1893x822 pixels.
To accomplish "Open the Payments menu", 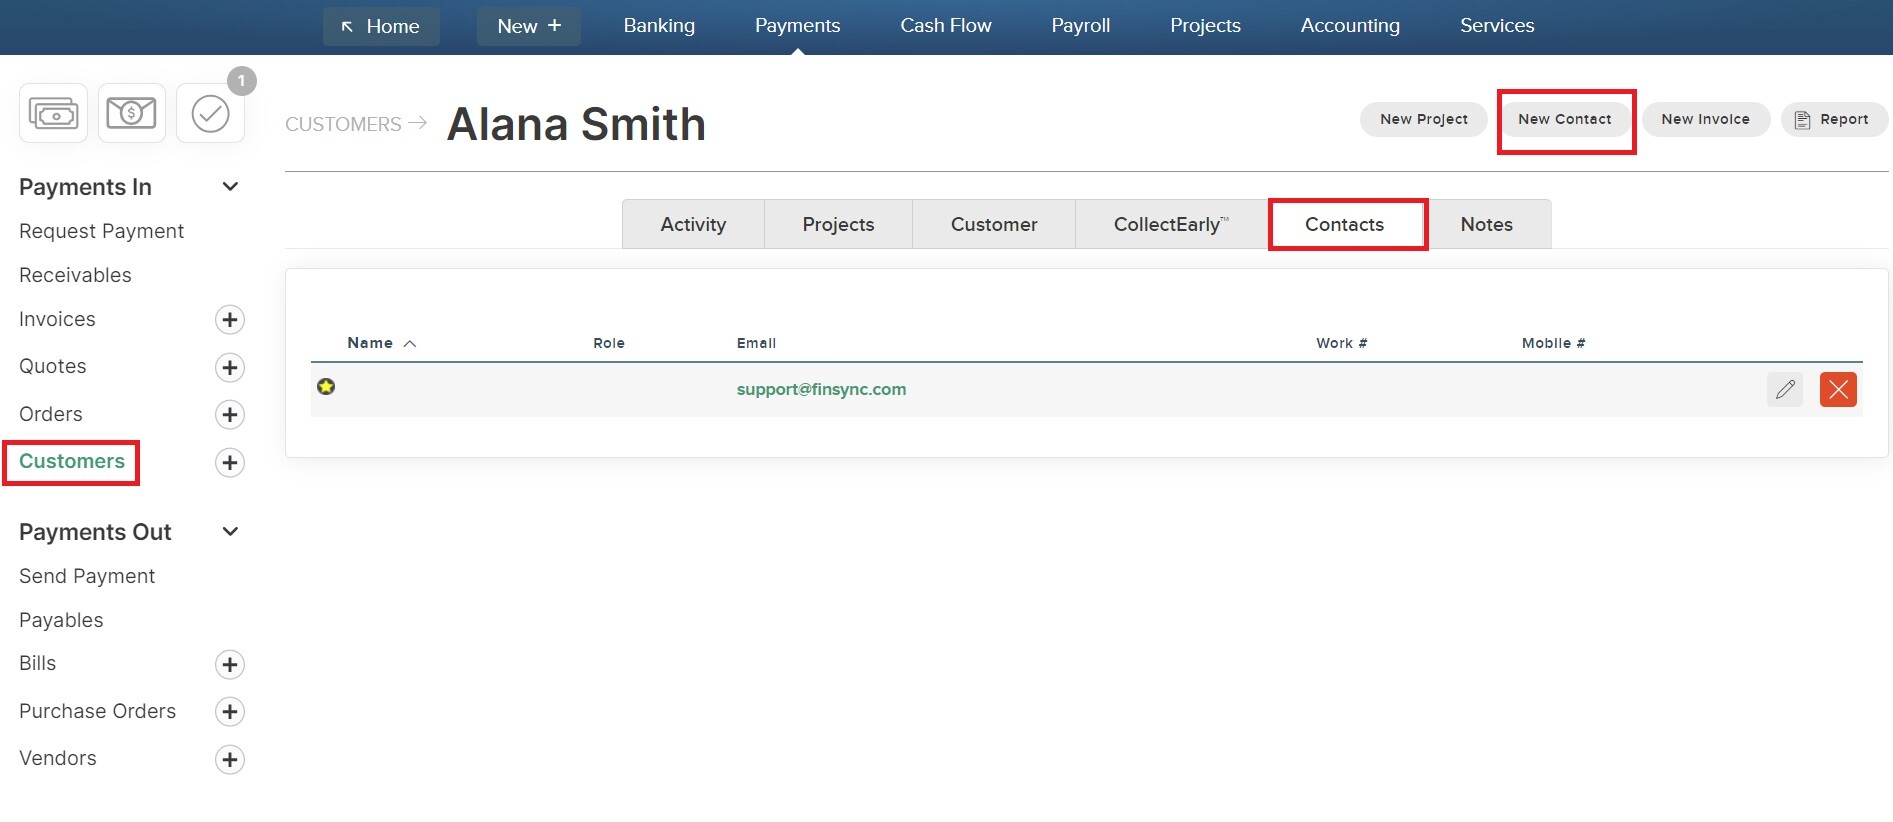I will [797, 26].
